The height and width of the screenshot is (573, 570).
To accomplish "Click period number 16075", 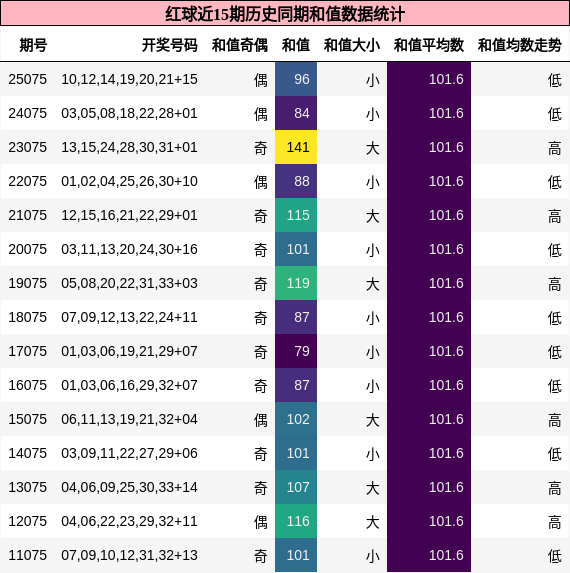I will tap(27, 385).
